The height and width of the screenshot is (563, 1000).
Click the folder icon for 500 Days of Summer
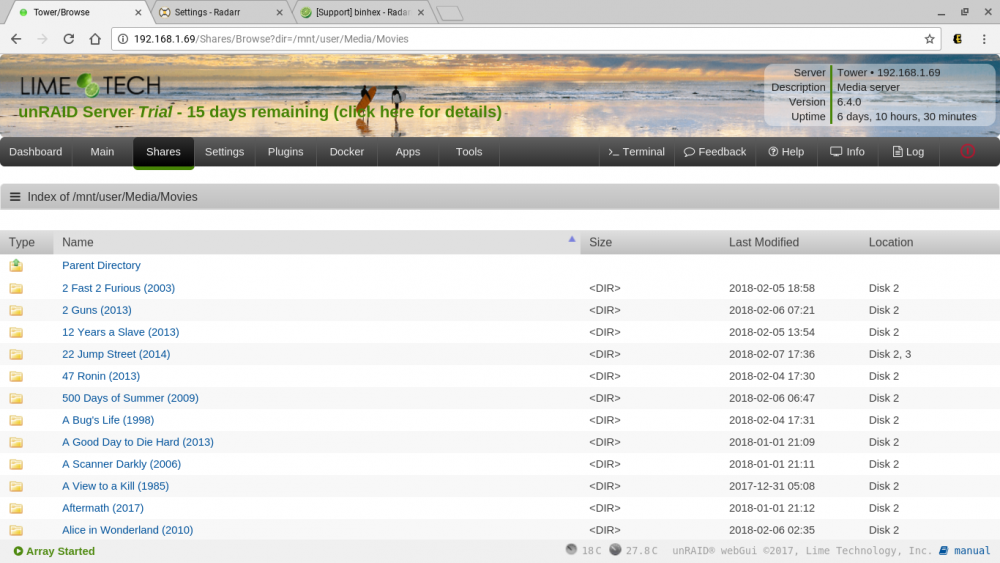click(x=16, y=398)
